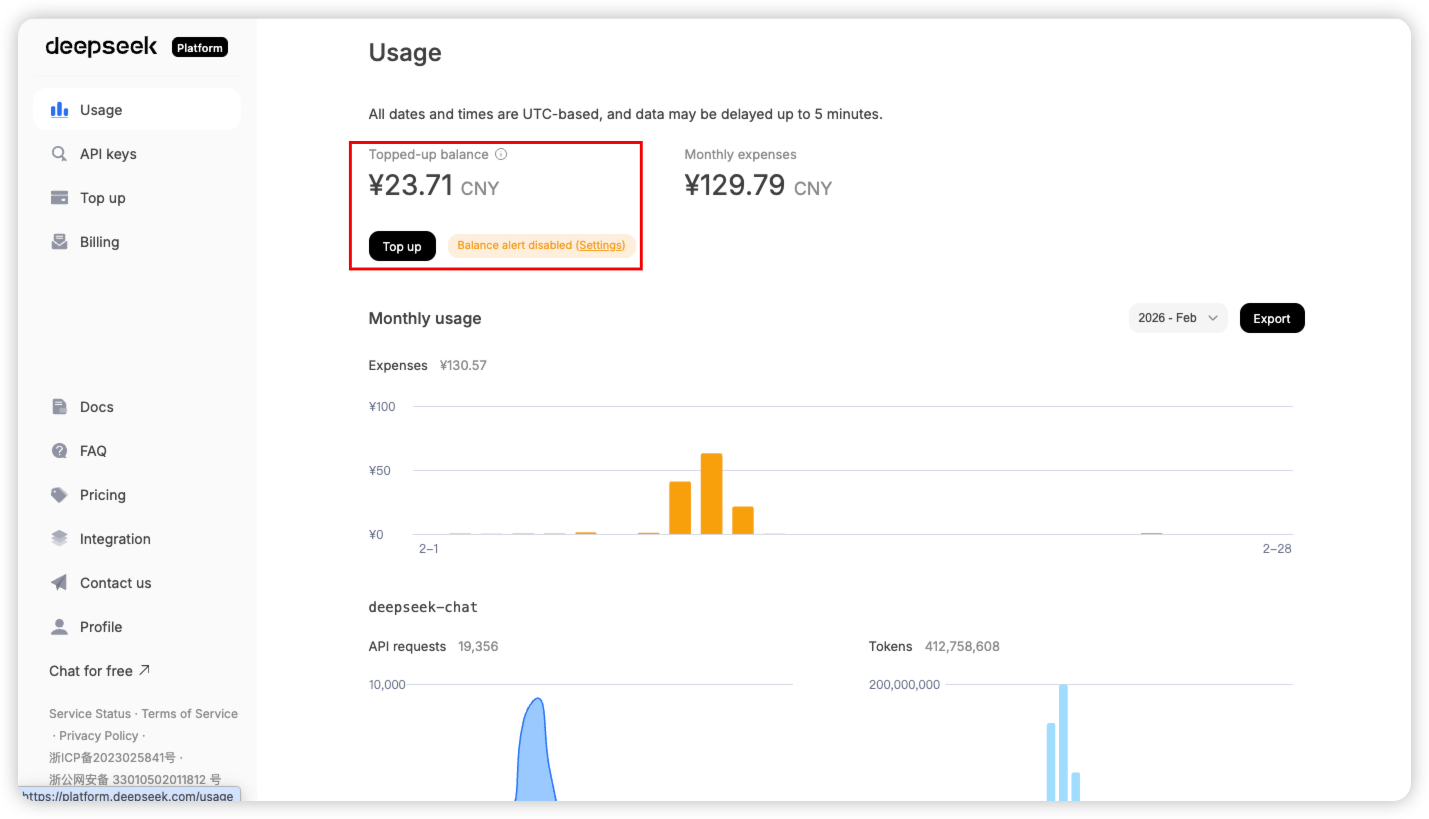1429x819 pixels.
Task: Click the Profile person icon
Action: tap(60, 627)
